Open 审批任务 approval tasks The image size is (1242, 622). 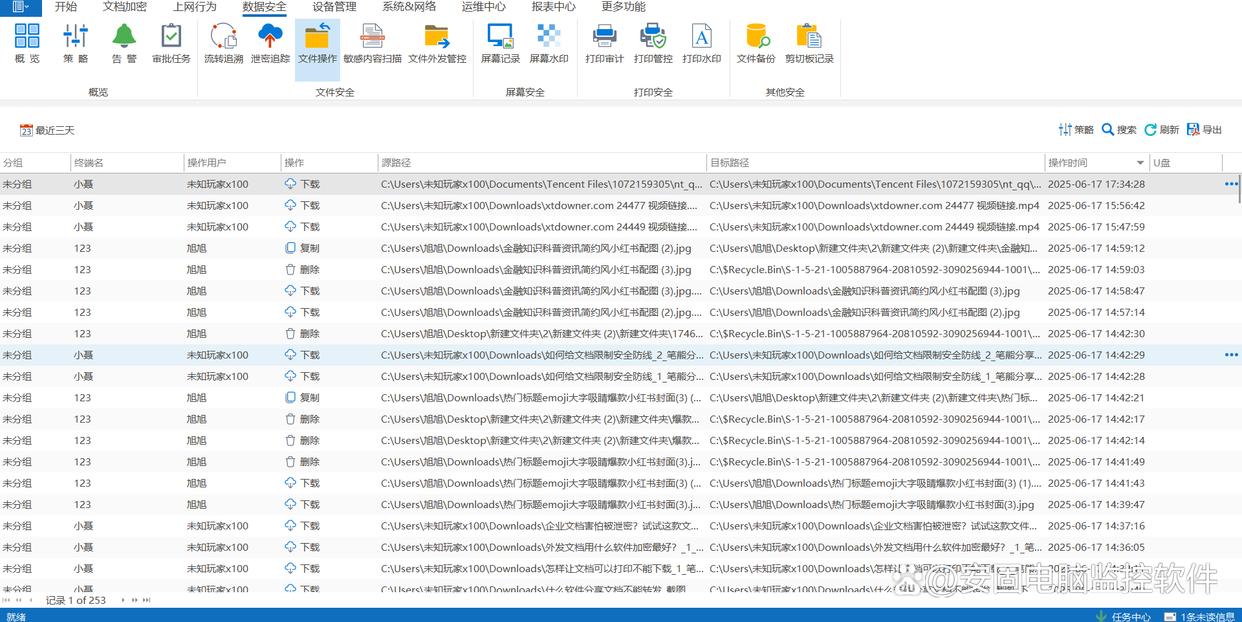[x=171, y=43]
